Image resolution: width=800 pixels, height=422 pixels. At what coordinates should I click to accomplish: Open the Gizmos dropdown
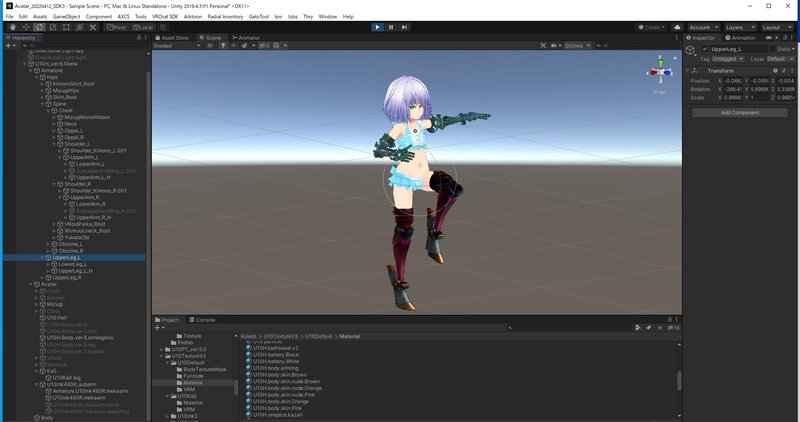coord(578,45)
